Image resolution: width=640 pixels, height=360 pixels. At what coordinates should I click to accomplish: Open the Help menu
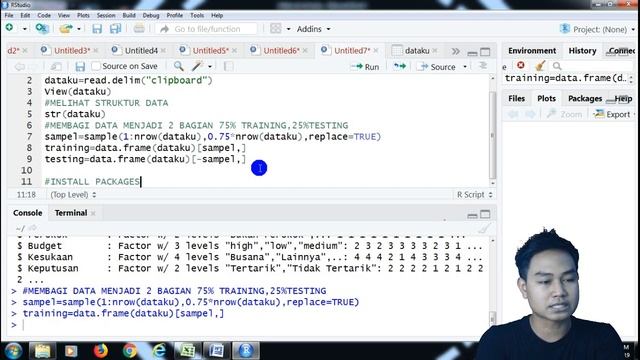[x=217, y=16]
